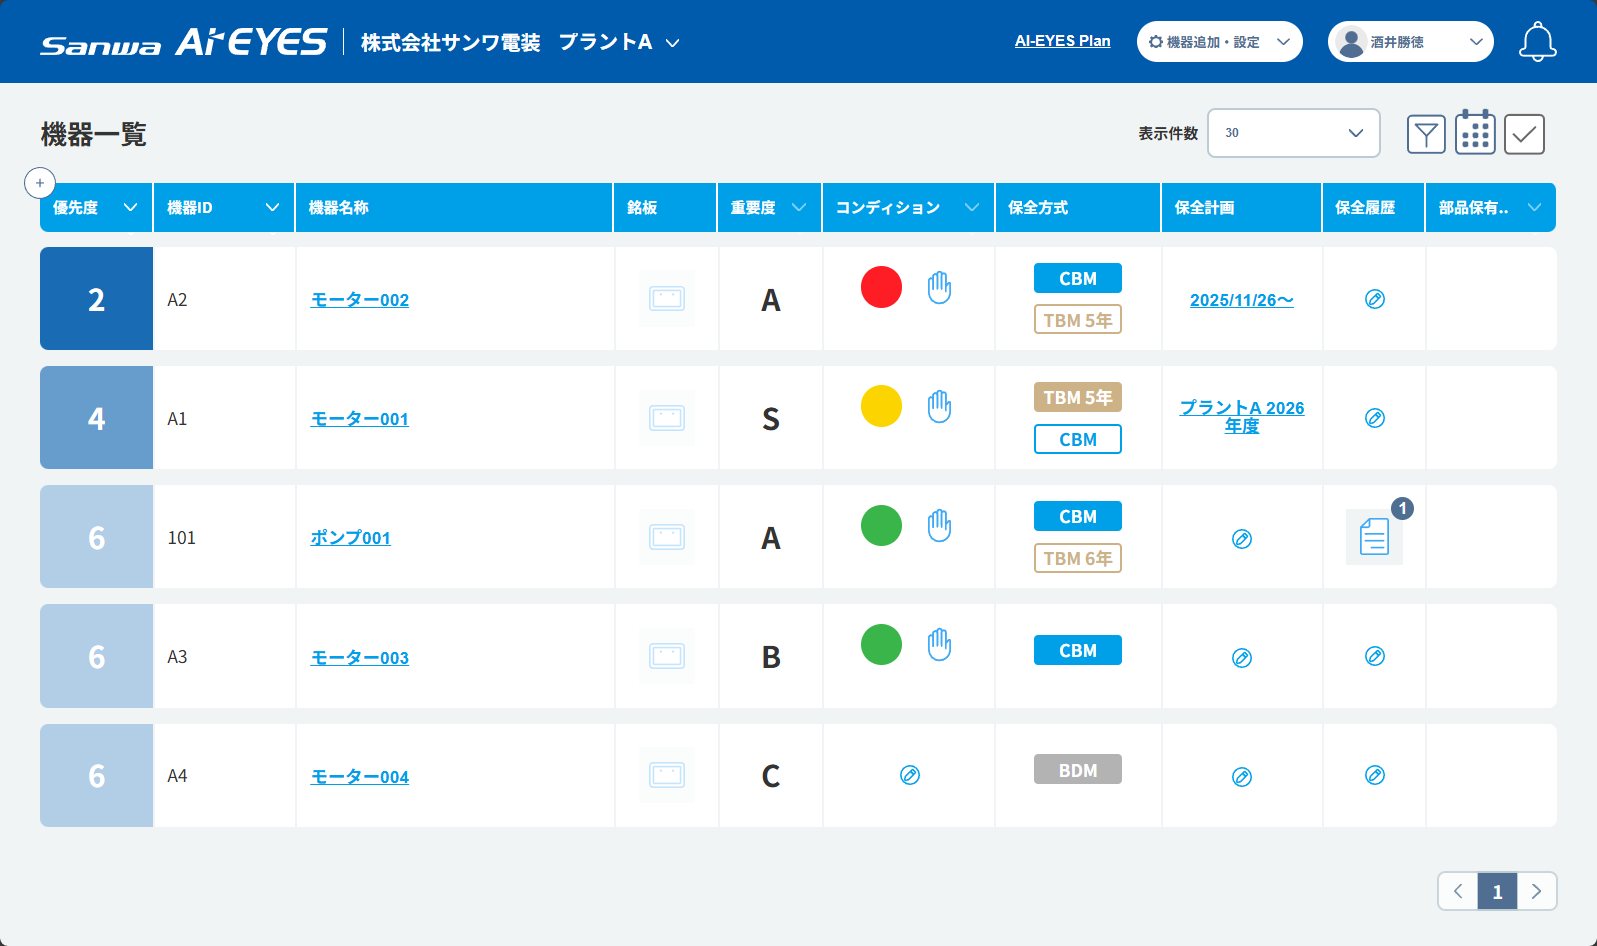Edit maintenance plan for モーター004
The height and width of the screenshot is (946, 1597).
coord(1242,777)
